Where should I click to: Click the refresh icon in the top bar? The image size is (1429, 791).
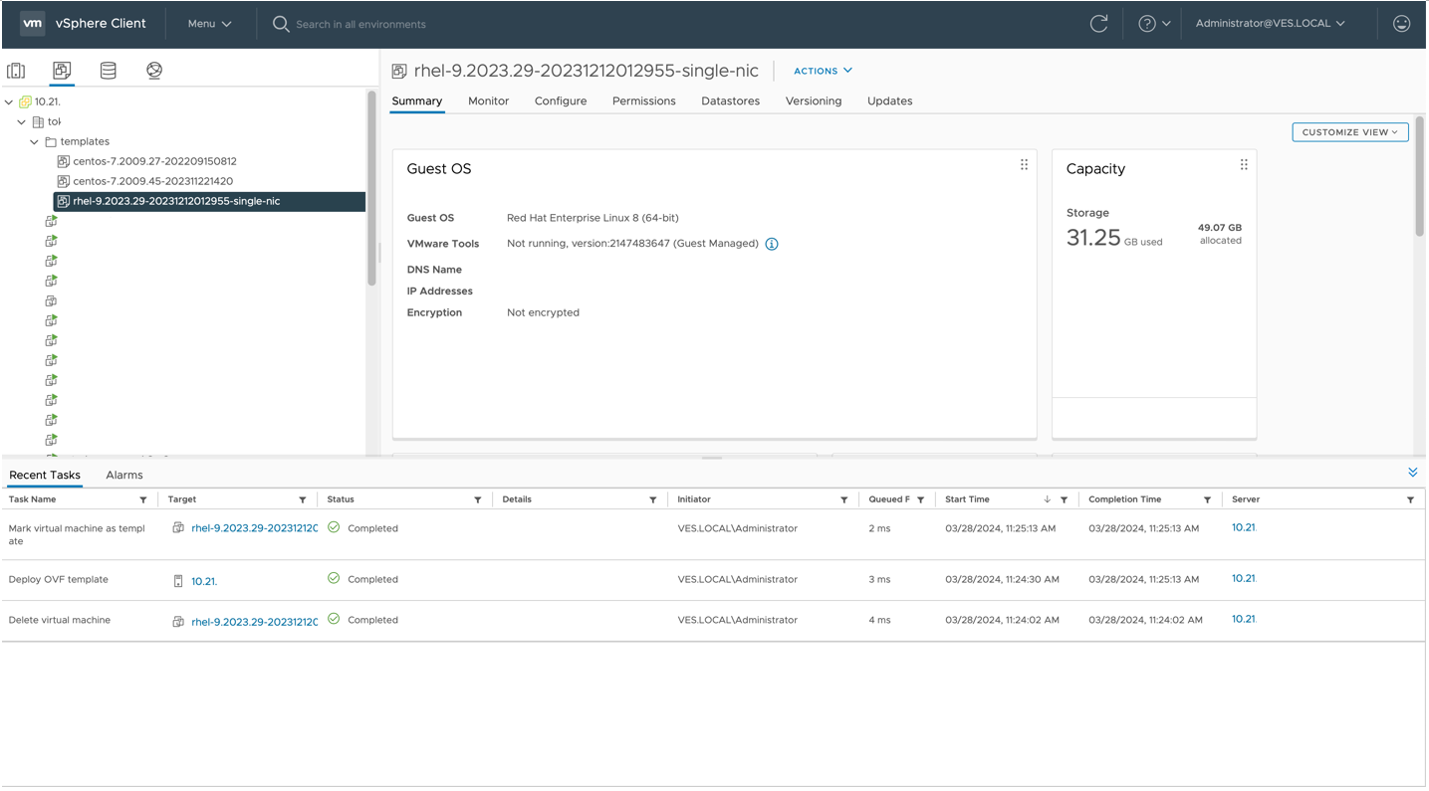point(1098,23)
